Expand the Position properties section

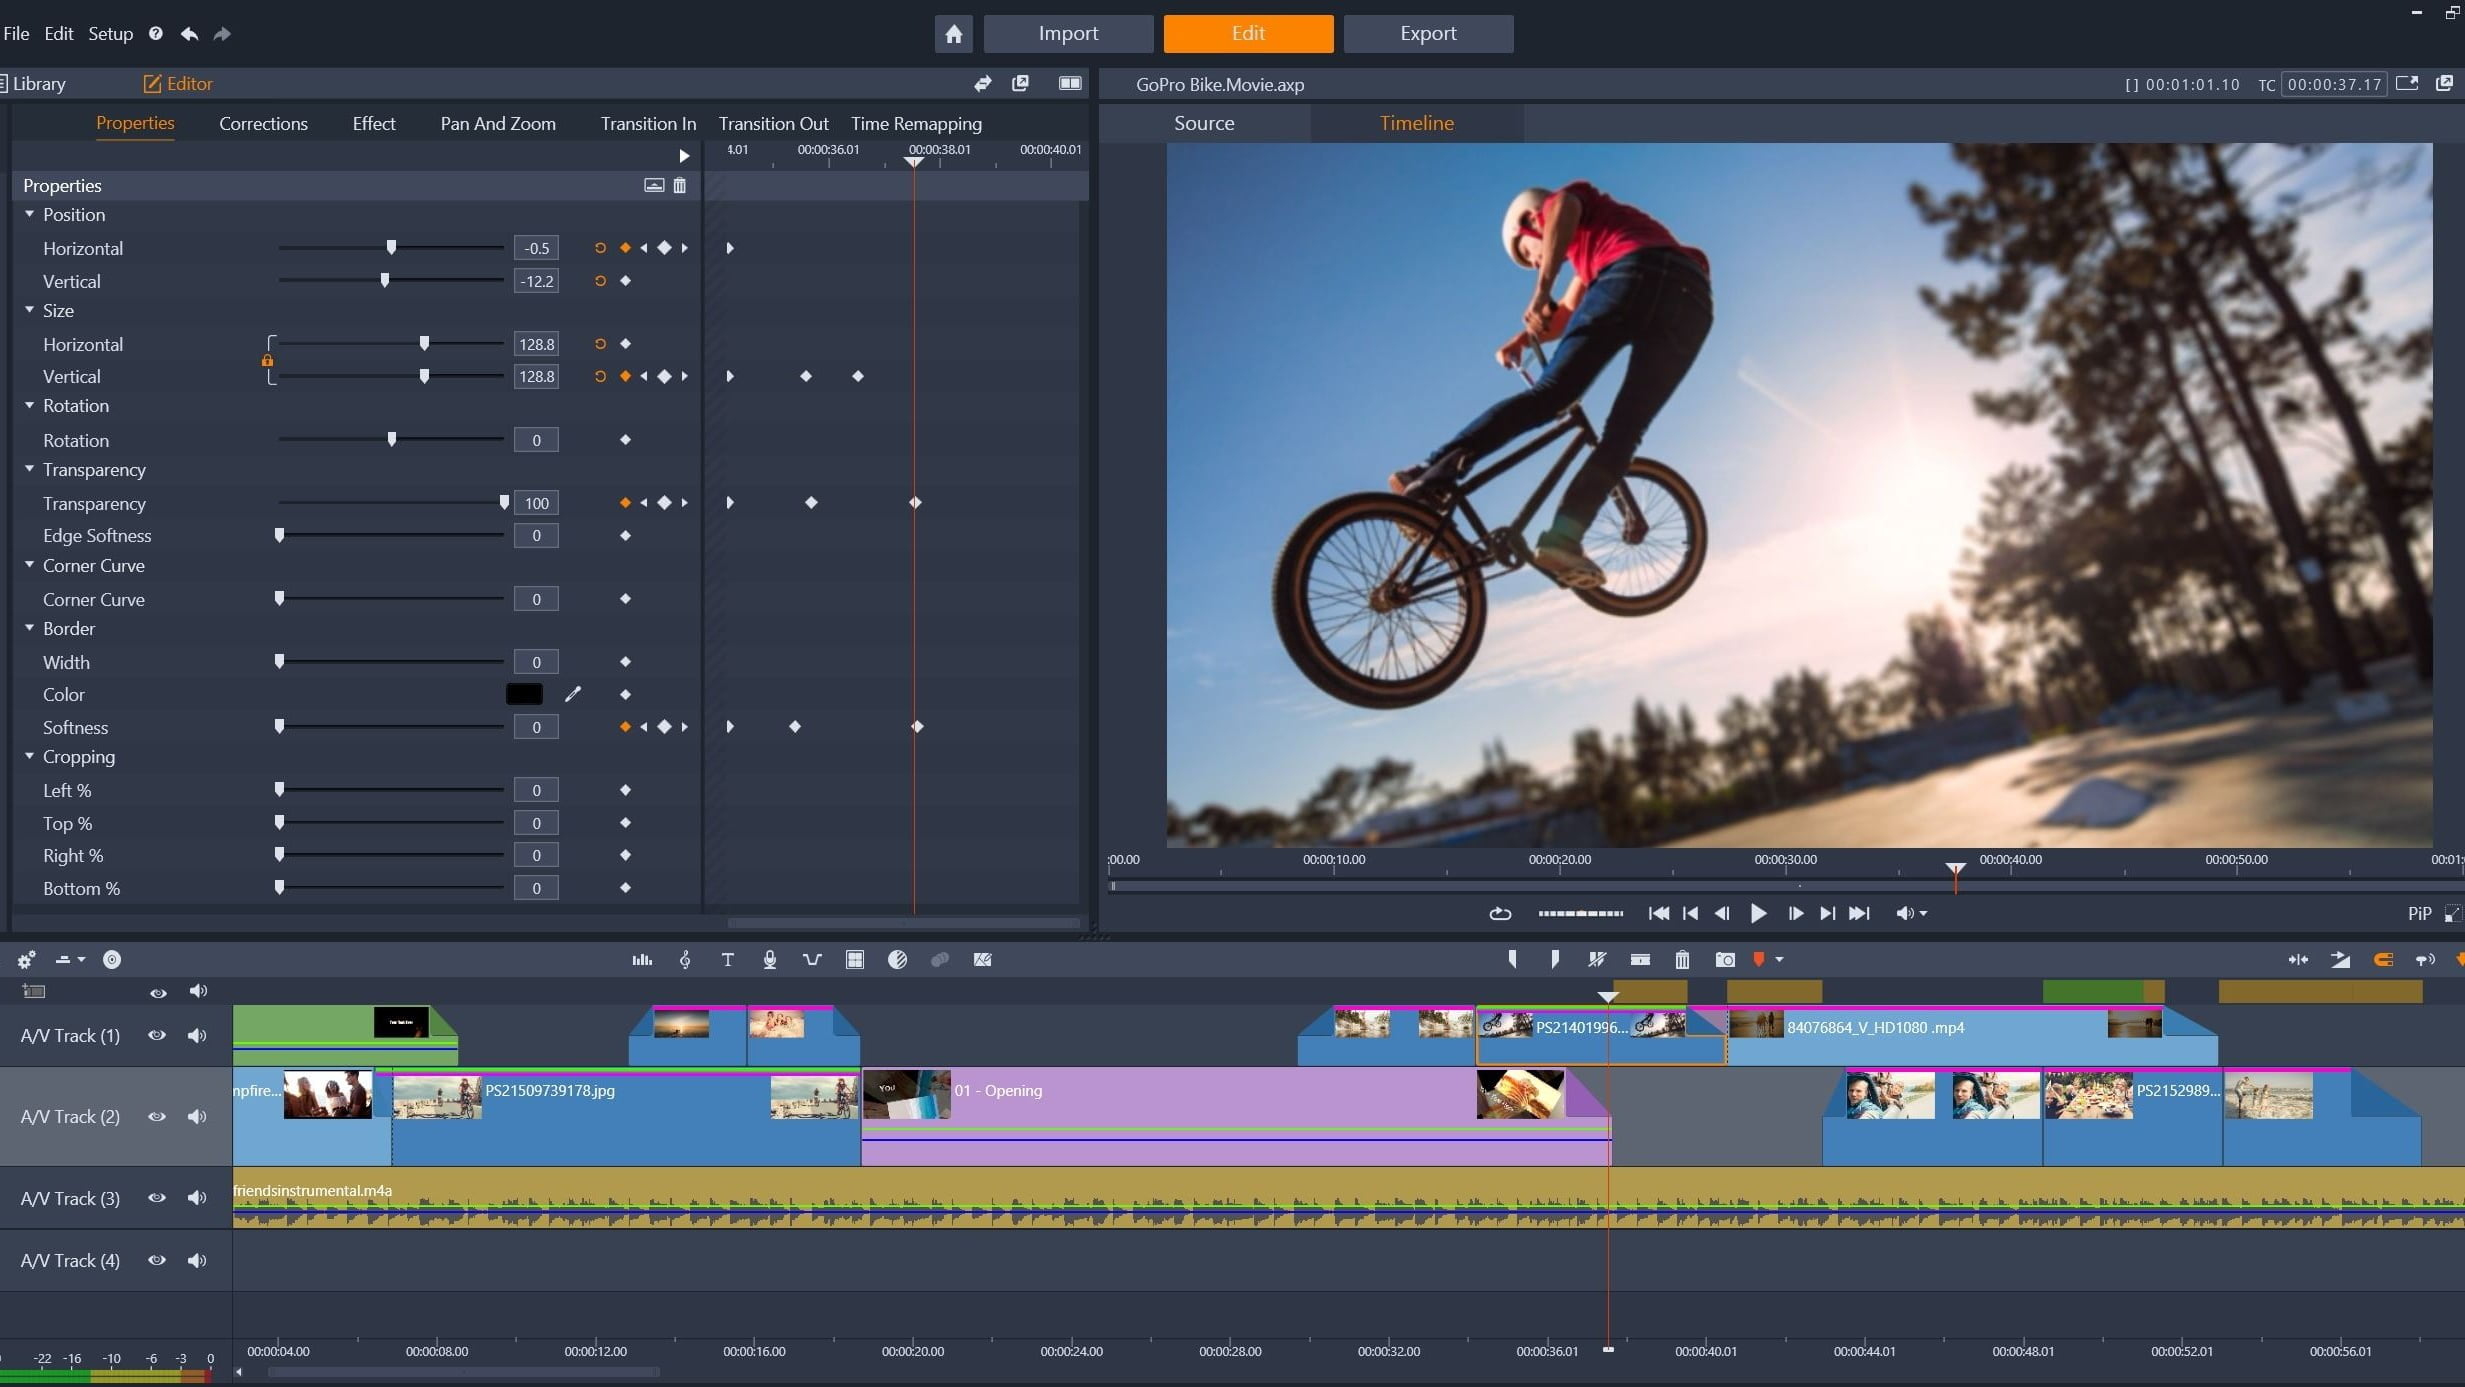pyautogui.click(x=29, y=213)
